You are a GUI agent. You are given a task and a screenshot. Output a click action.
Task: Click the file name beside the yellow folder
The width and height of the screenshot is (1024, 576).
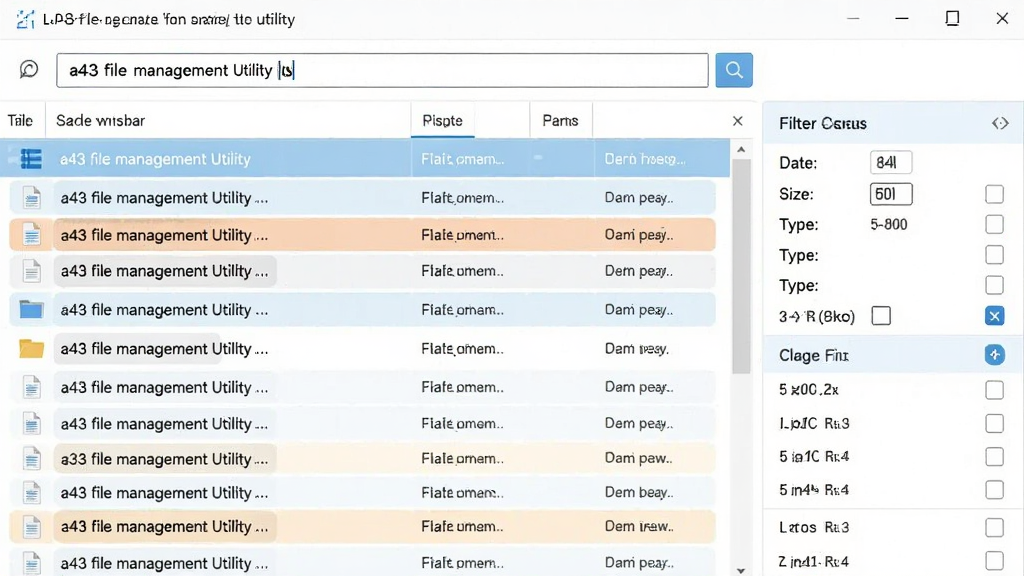tap(164, 349)
